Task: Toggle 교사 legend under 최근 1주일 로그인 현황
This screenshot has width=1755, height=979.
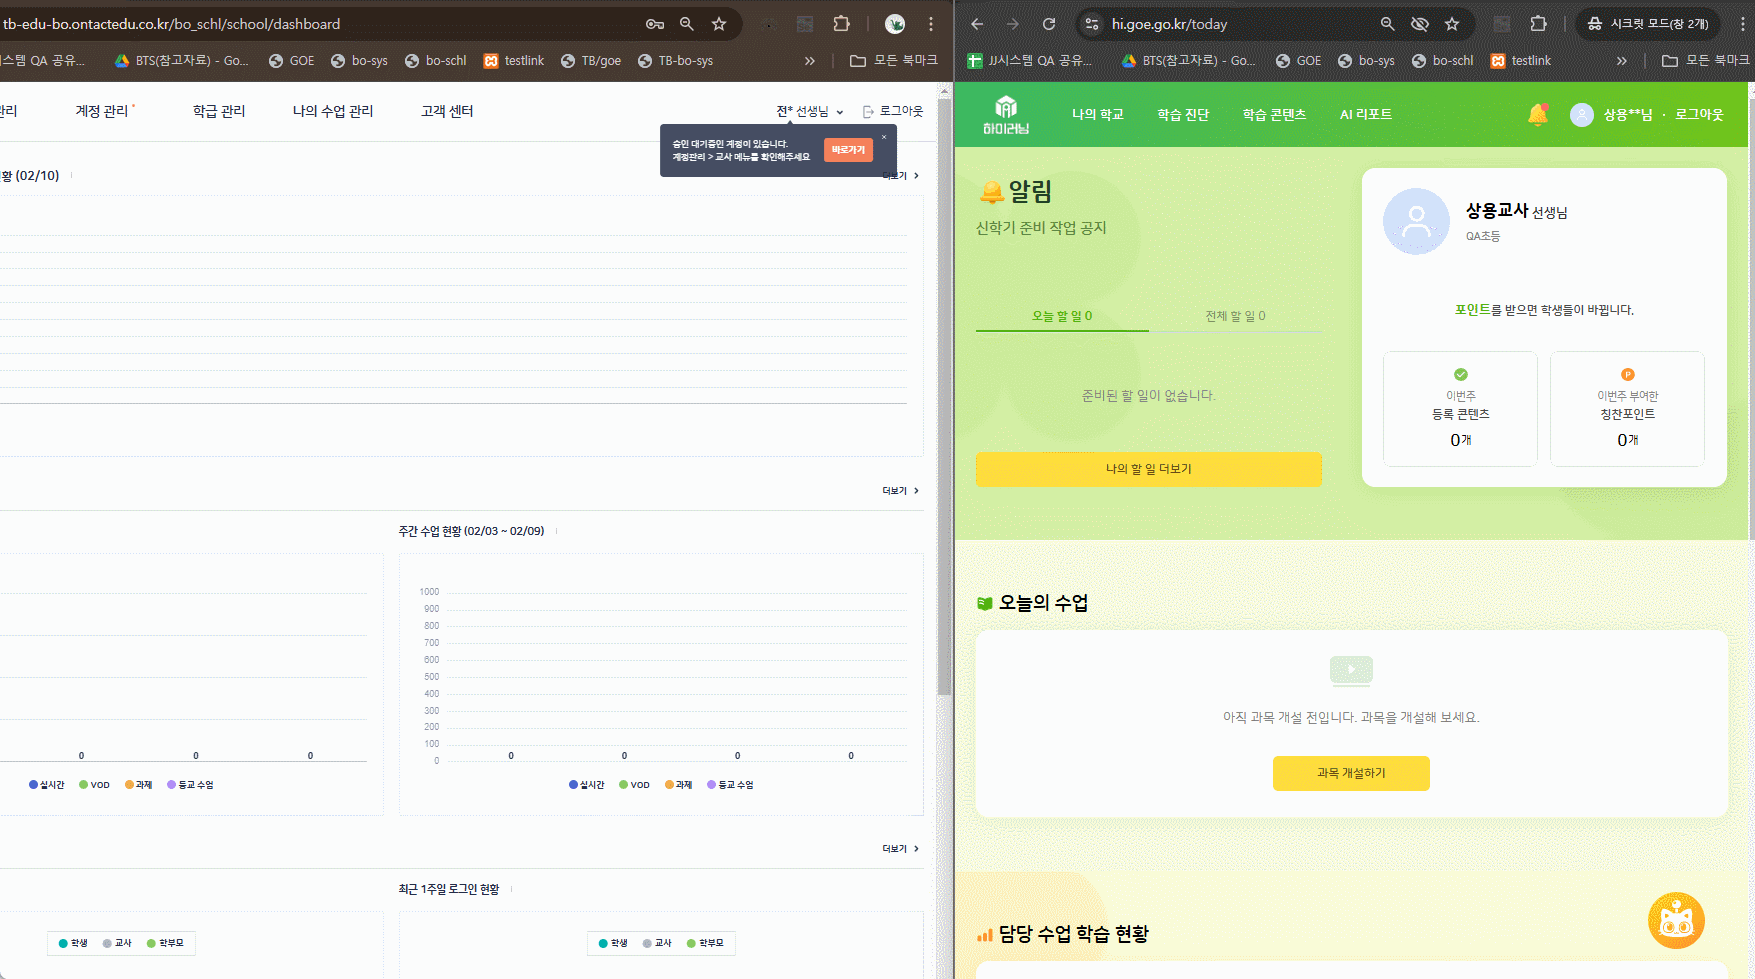Action: click(x=657, y=943)
